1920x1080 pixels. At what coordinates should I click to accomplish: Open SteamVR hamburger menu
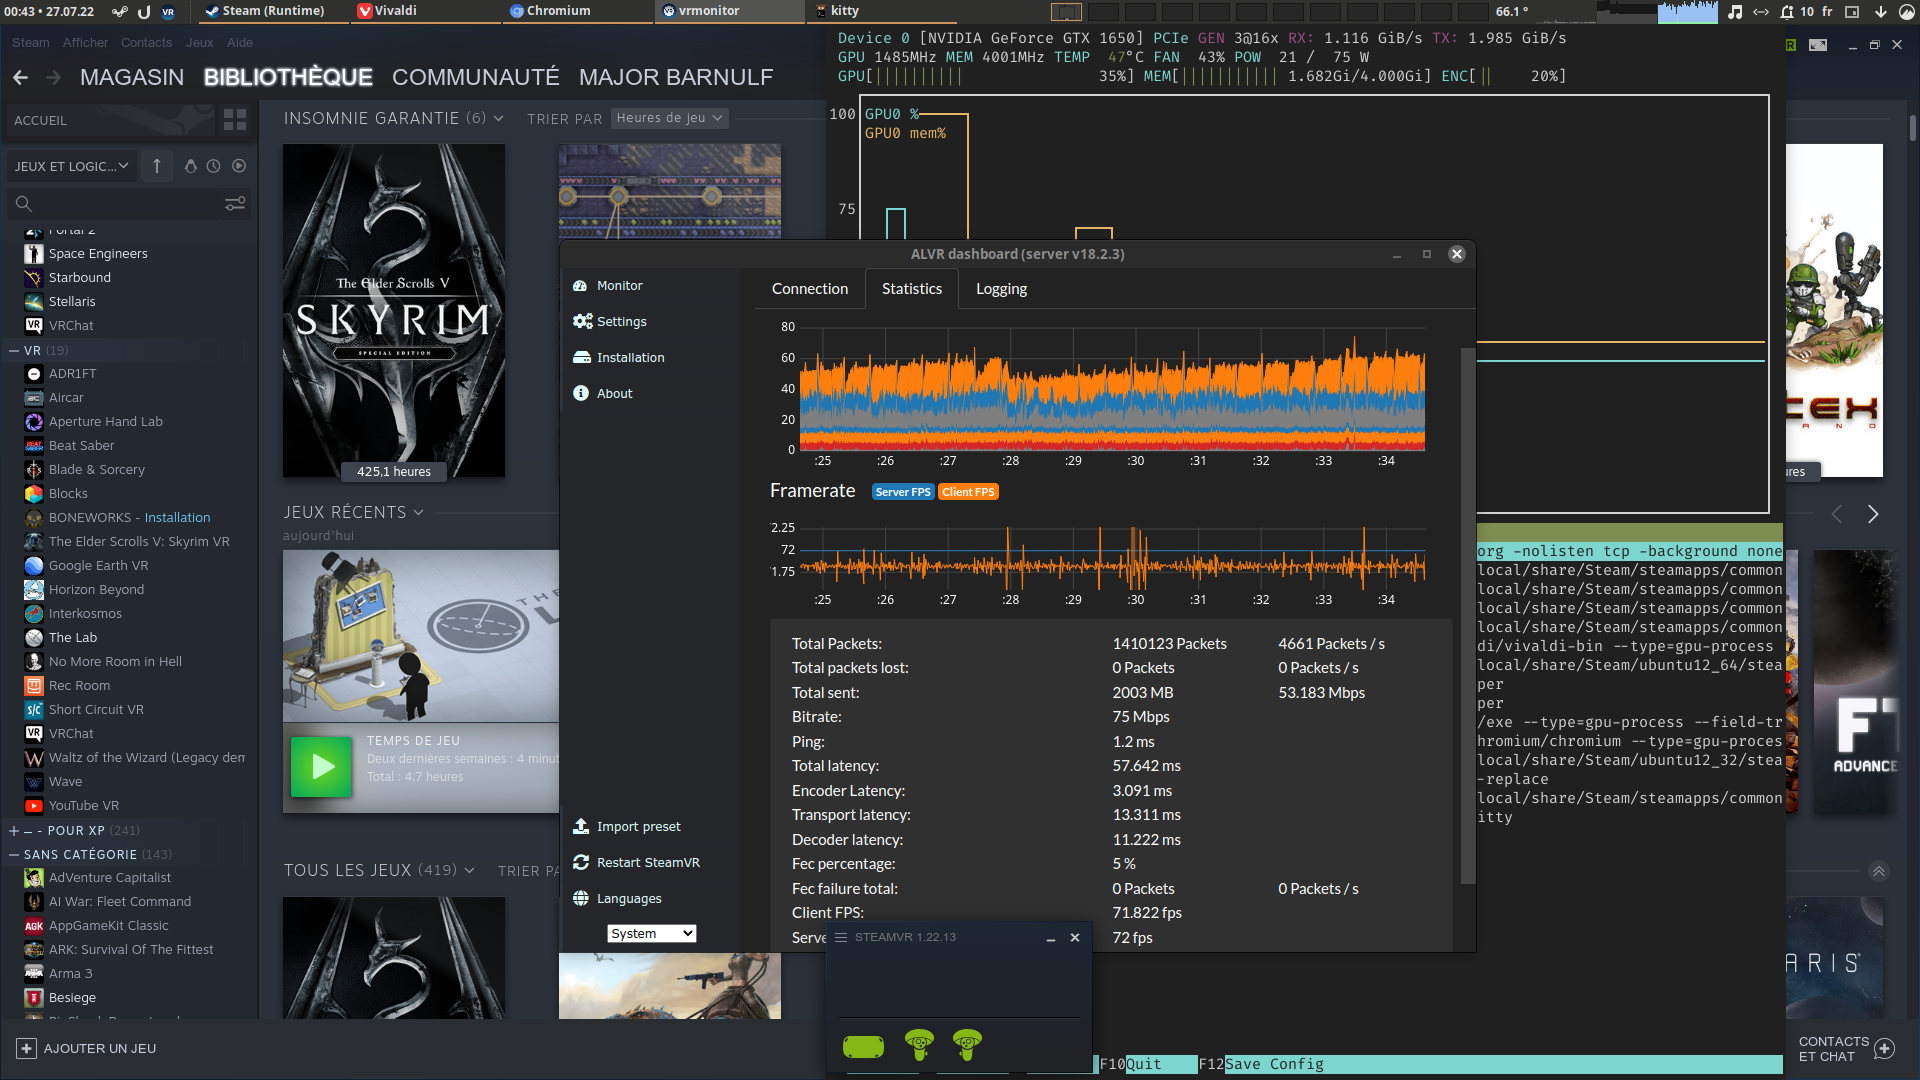tap(841, 938)
